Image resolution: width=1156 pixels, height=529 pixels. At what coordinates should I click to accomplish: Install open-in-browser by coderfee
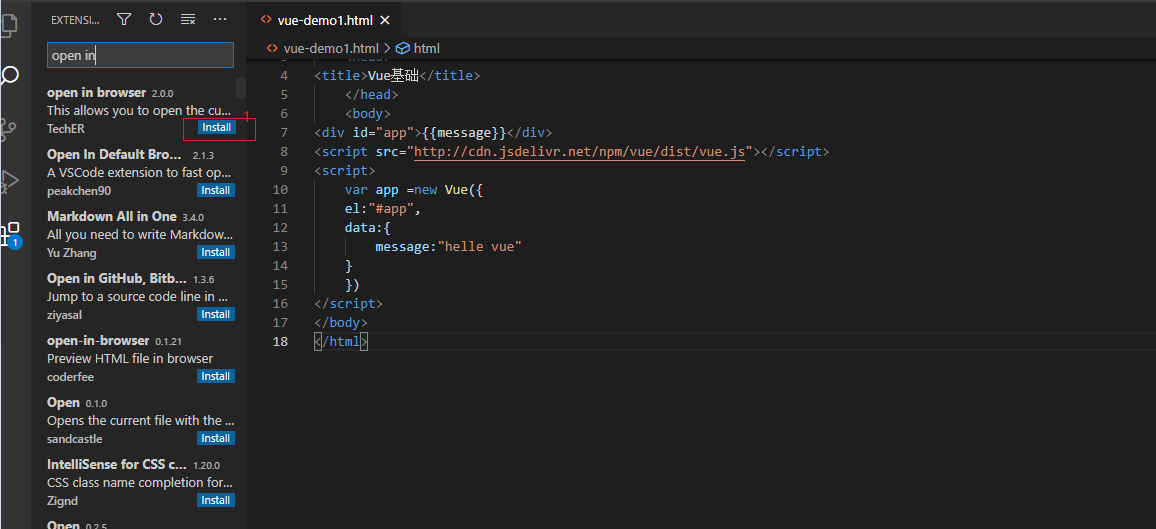coord(216,376)
